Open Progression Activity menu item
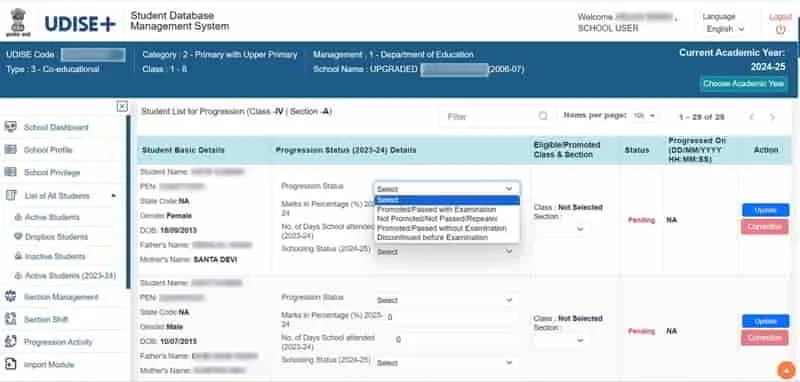The image size is (800, 382). (58, 342)
